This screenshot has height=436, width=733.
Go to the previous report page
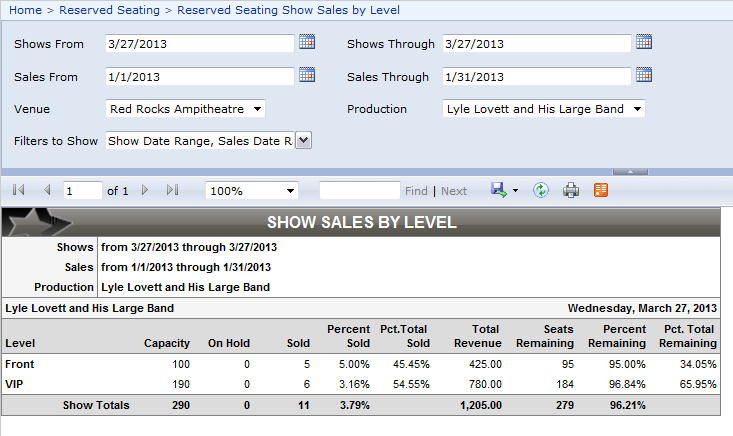pyautogui.click(x=46, y=190)
